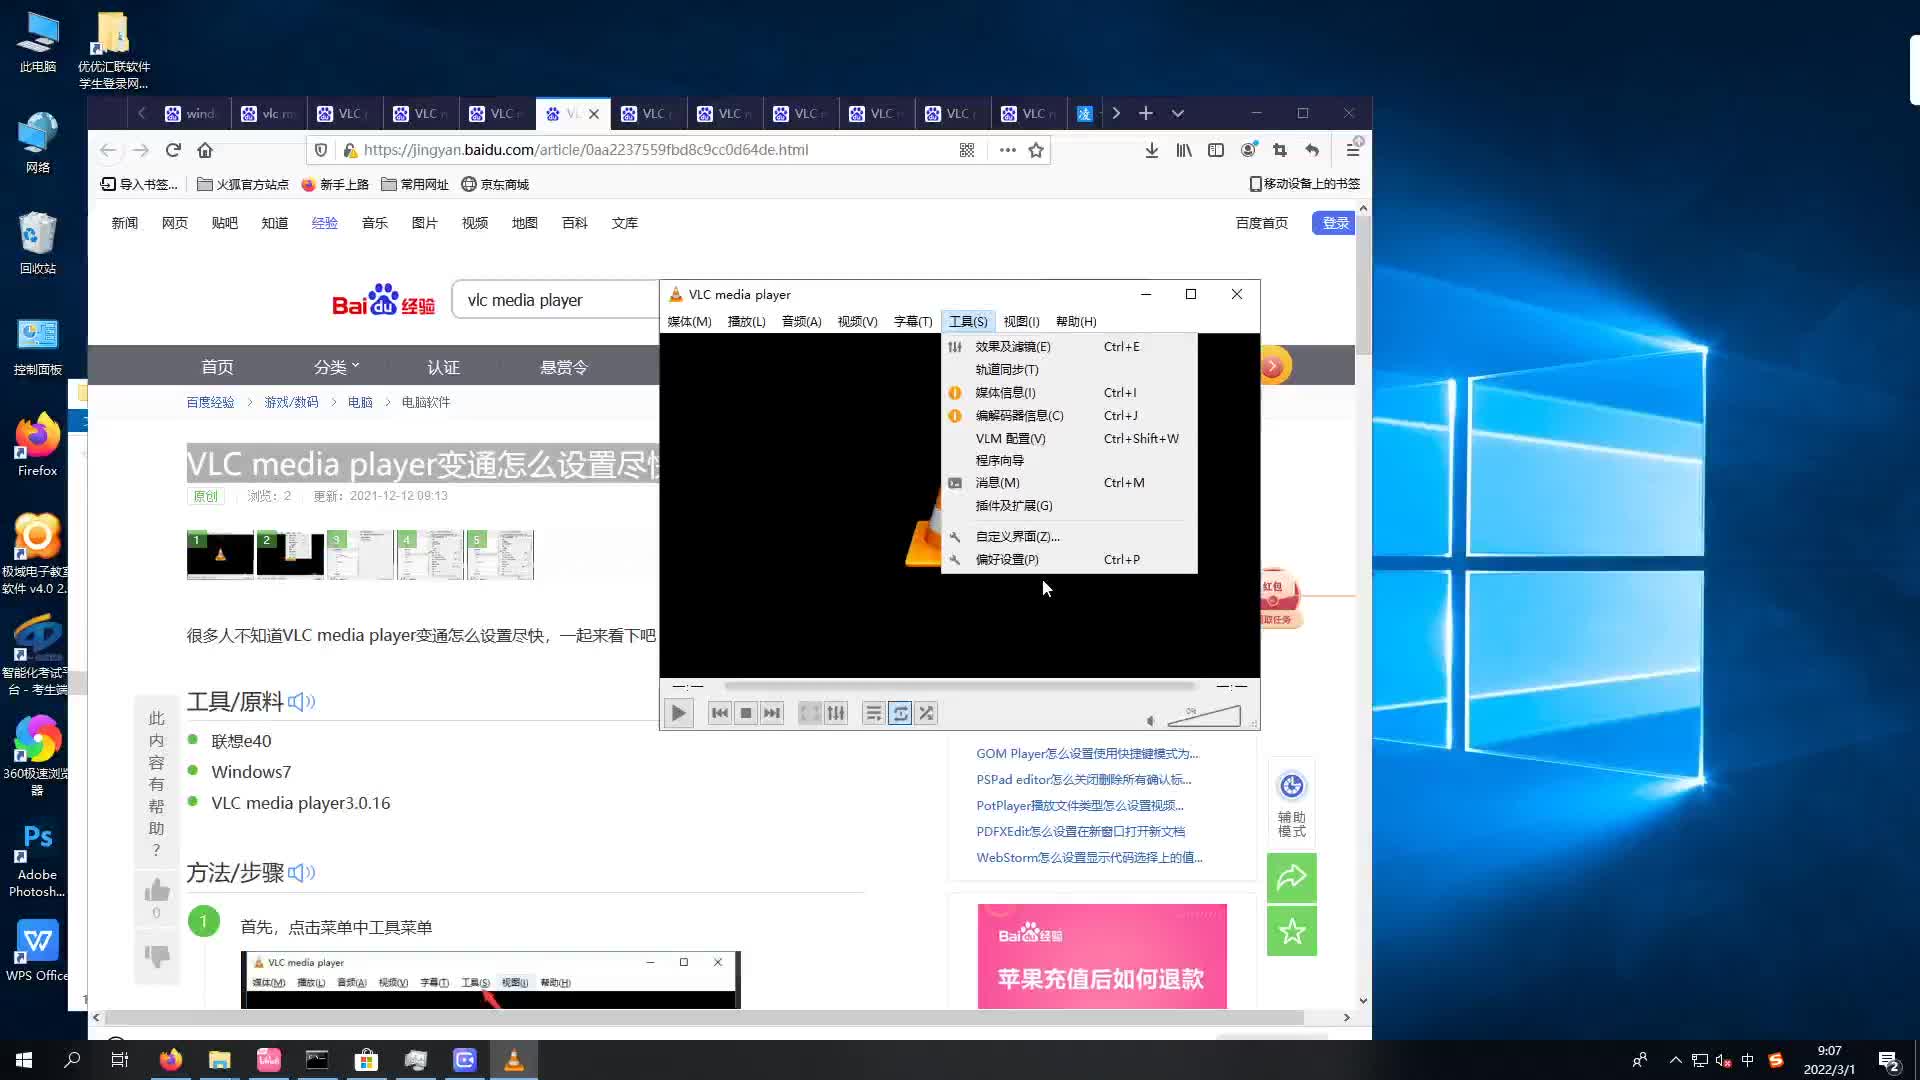Screen dimensions: 1920x1080
Task: Open Firefox library icon
Action: [1184, 150]
